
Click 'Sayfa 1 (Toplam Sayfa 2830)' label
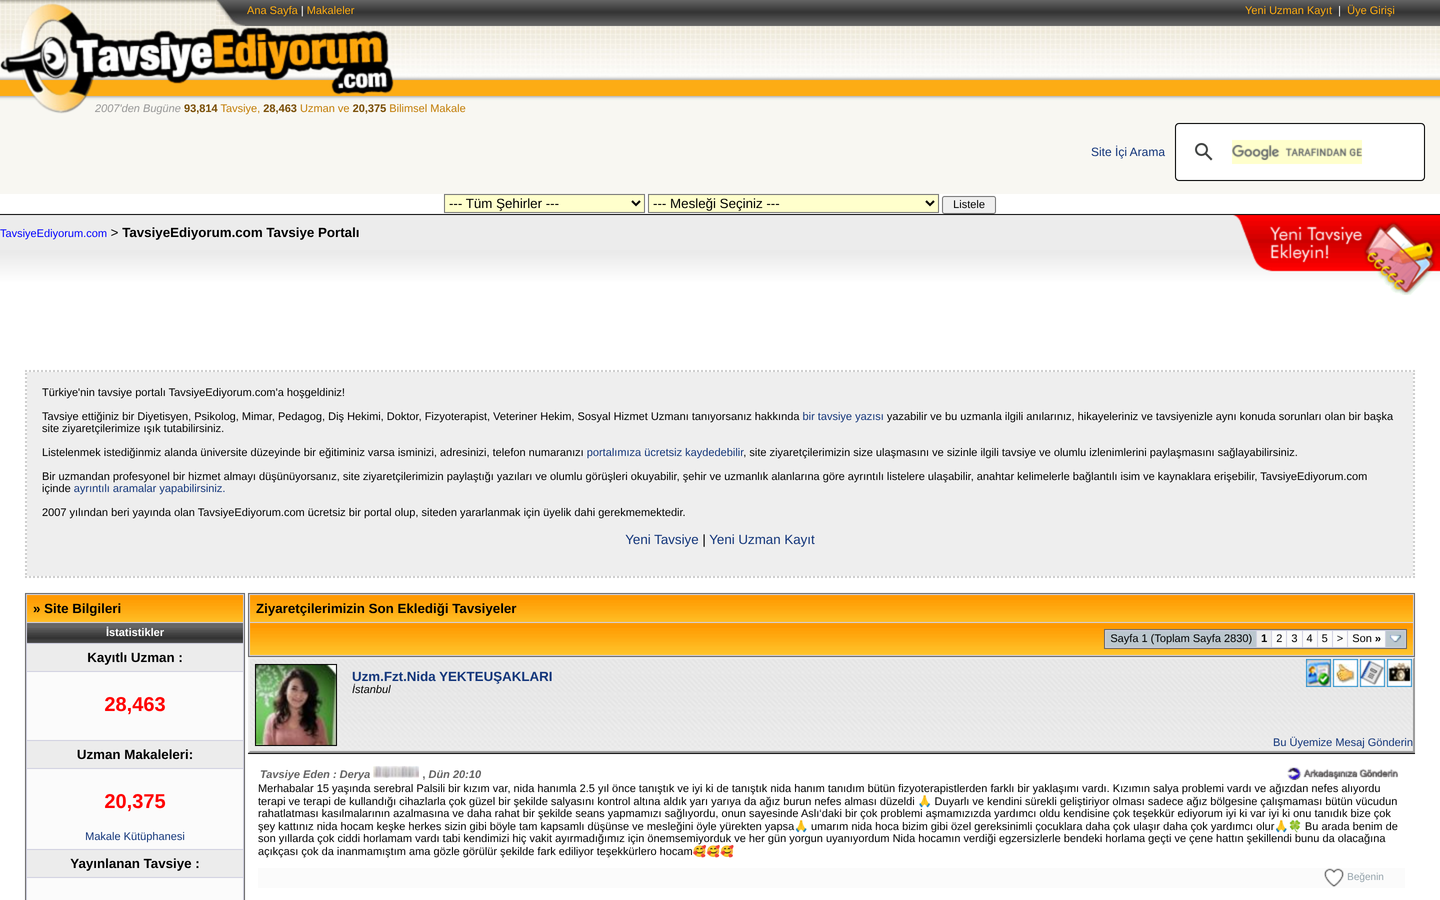1181,638
